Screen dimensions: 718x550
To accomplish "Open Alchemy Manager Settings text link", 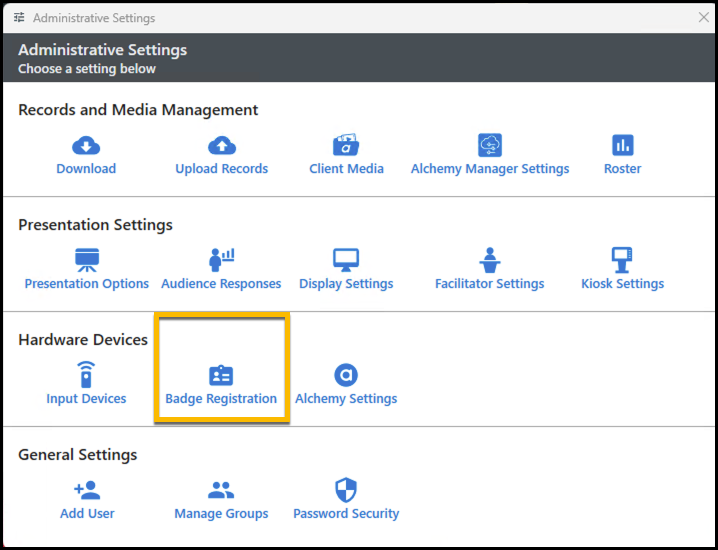I will tap(490, 169).
